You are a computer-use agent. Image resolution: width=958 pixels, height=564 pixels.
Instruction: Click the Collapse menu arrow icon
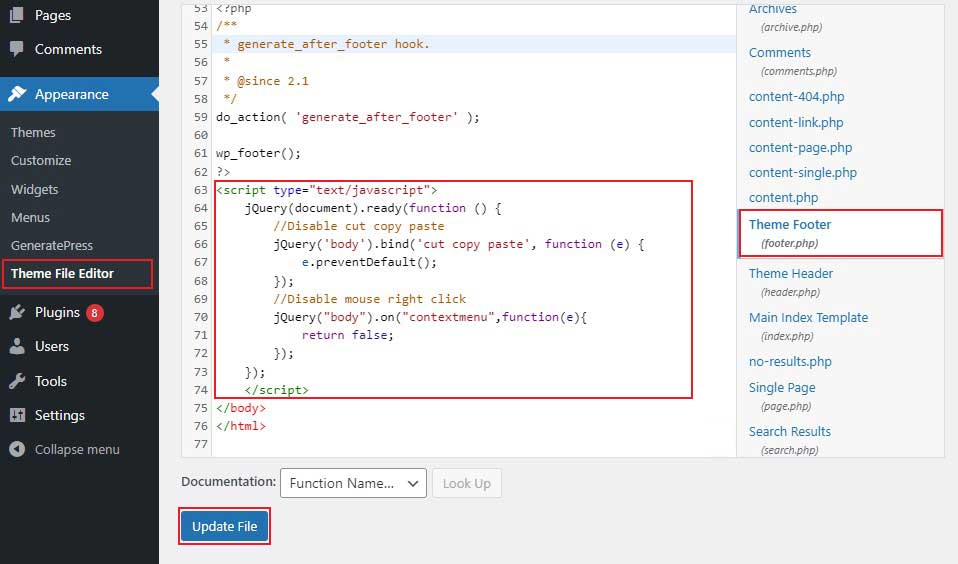(x=17, y=449)
